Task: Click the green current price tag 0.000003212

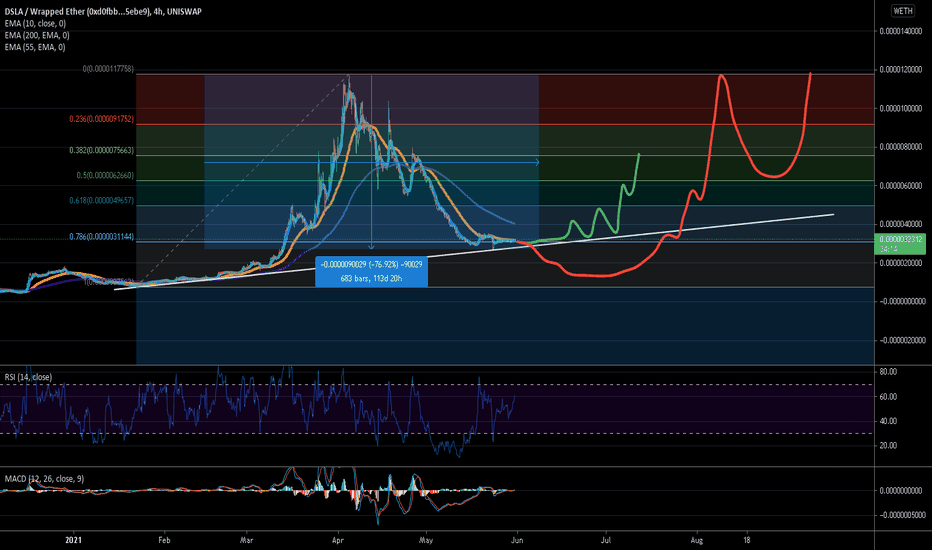Action: (900, 244)
